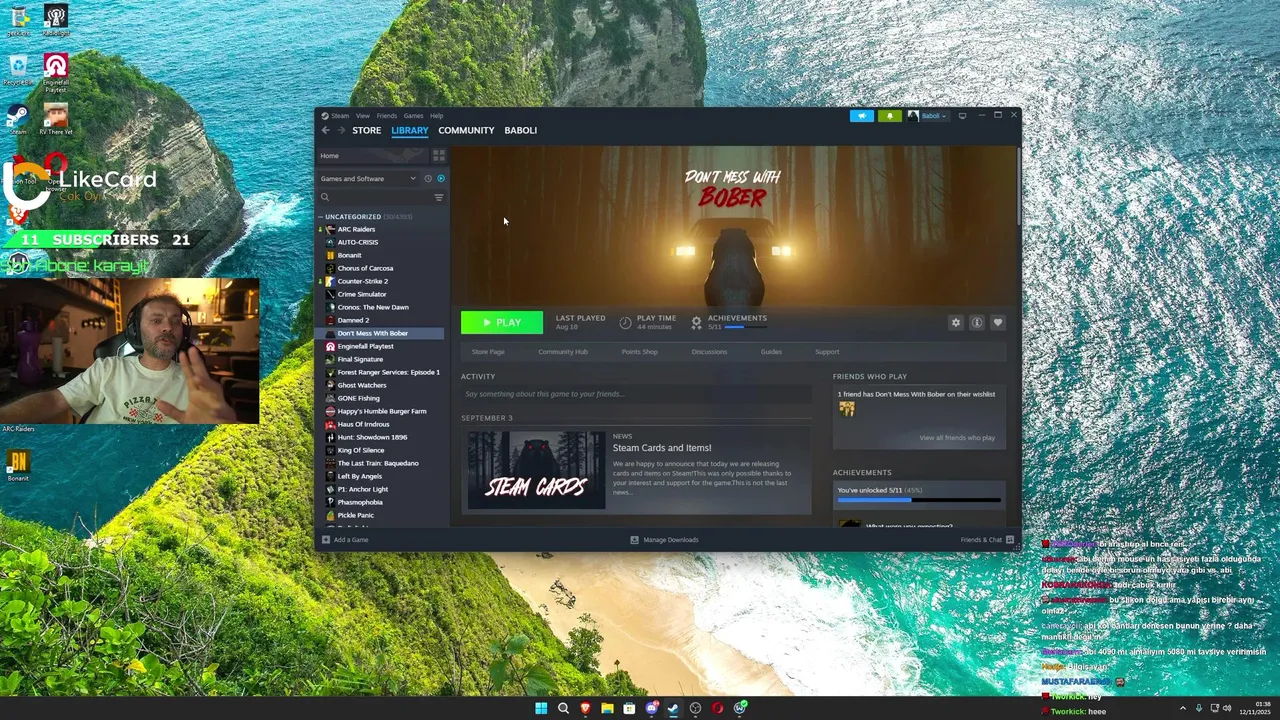Add Don't Mess With Bober to favorites
Viewport: 1280px width, 720px height.
(x=997, y=322)
